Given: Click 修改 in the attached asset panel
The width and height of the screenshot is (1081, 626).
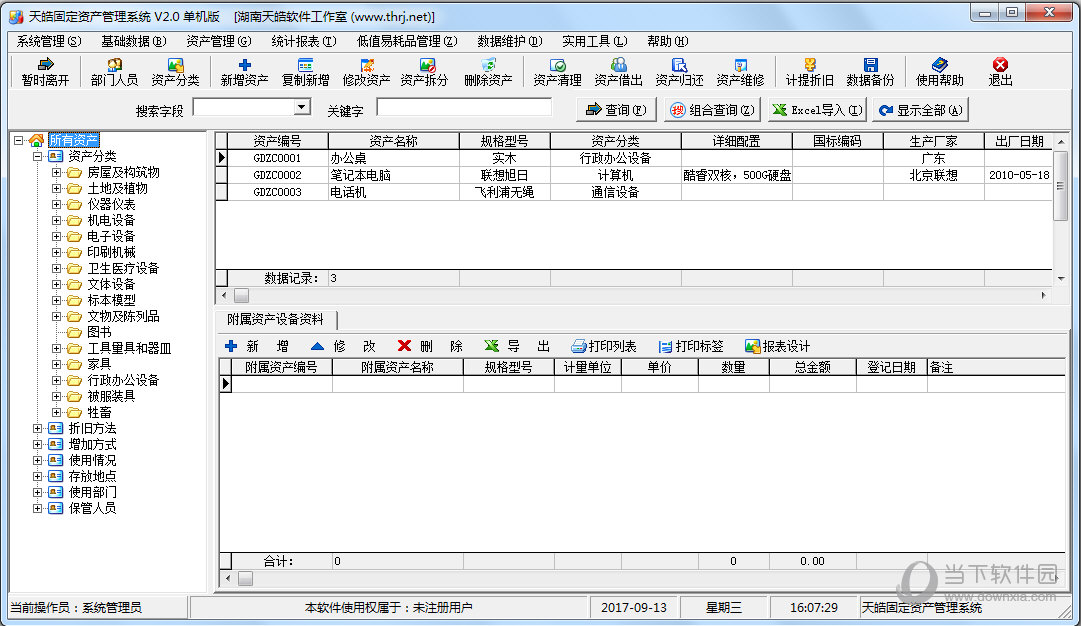Looking at the screenshot, I should pos(343,346).
